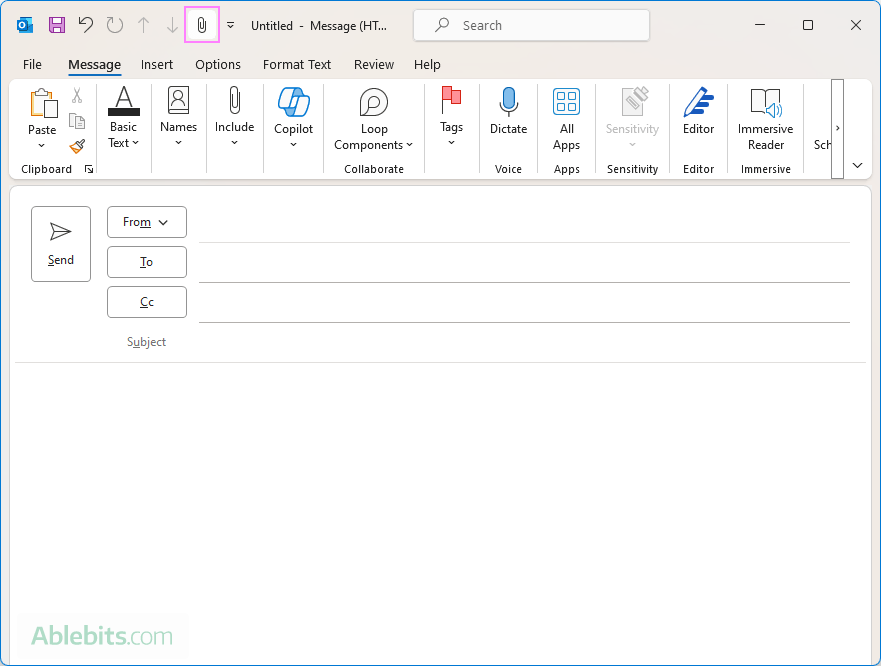Send the email message
Image resolution: width=881 pixels, height=666 pixels.
[61, 244]
